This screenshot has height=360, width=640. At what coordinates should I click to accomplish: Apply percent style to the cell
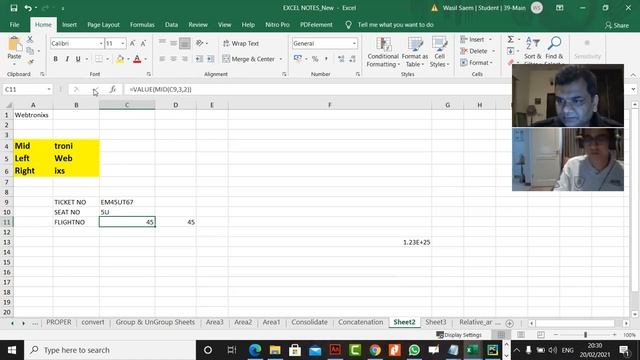click(x=315, y=59)
